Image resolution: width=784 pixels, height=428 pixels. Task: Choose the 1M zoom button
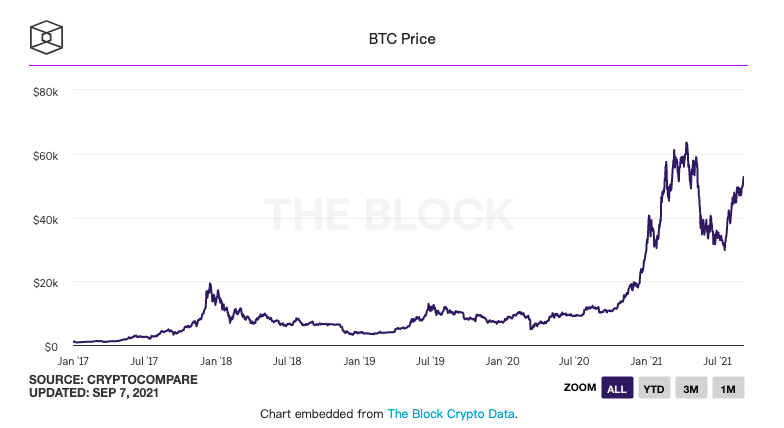728,389
